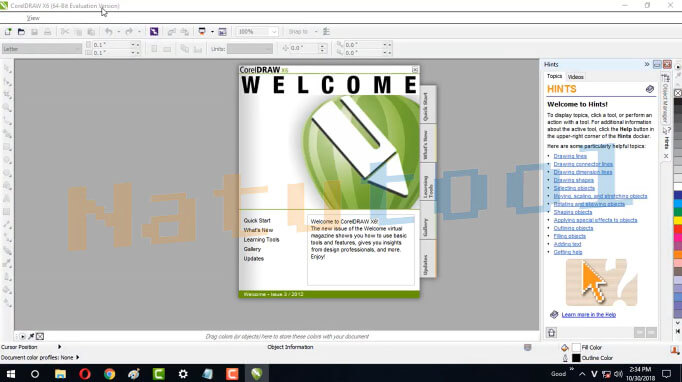The width and height of the screenshot is (682, 382).
Task: Collapse the Hints docker with double chevron
Action: [647, 64]
